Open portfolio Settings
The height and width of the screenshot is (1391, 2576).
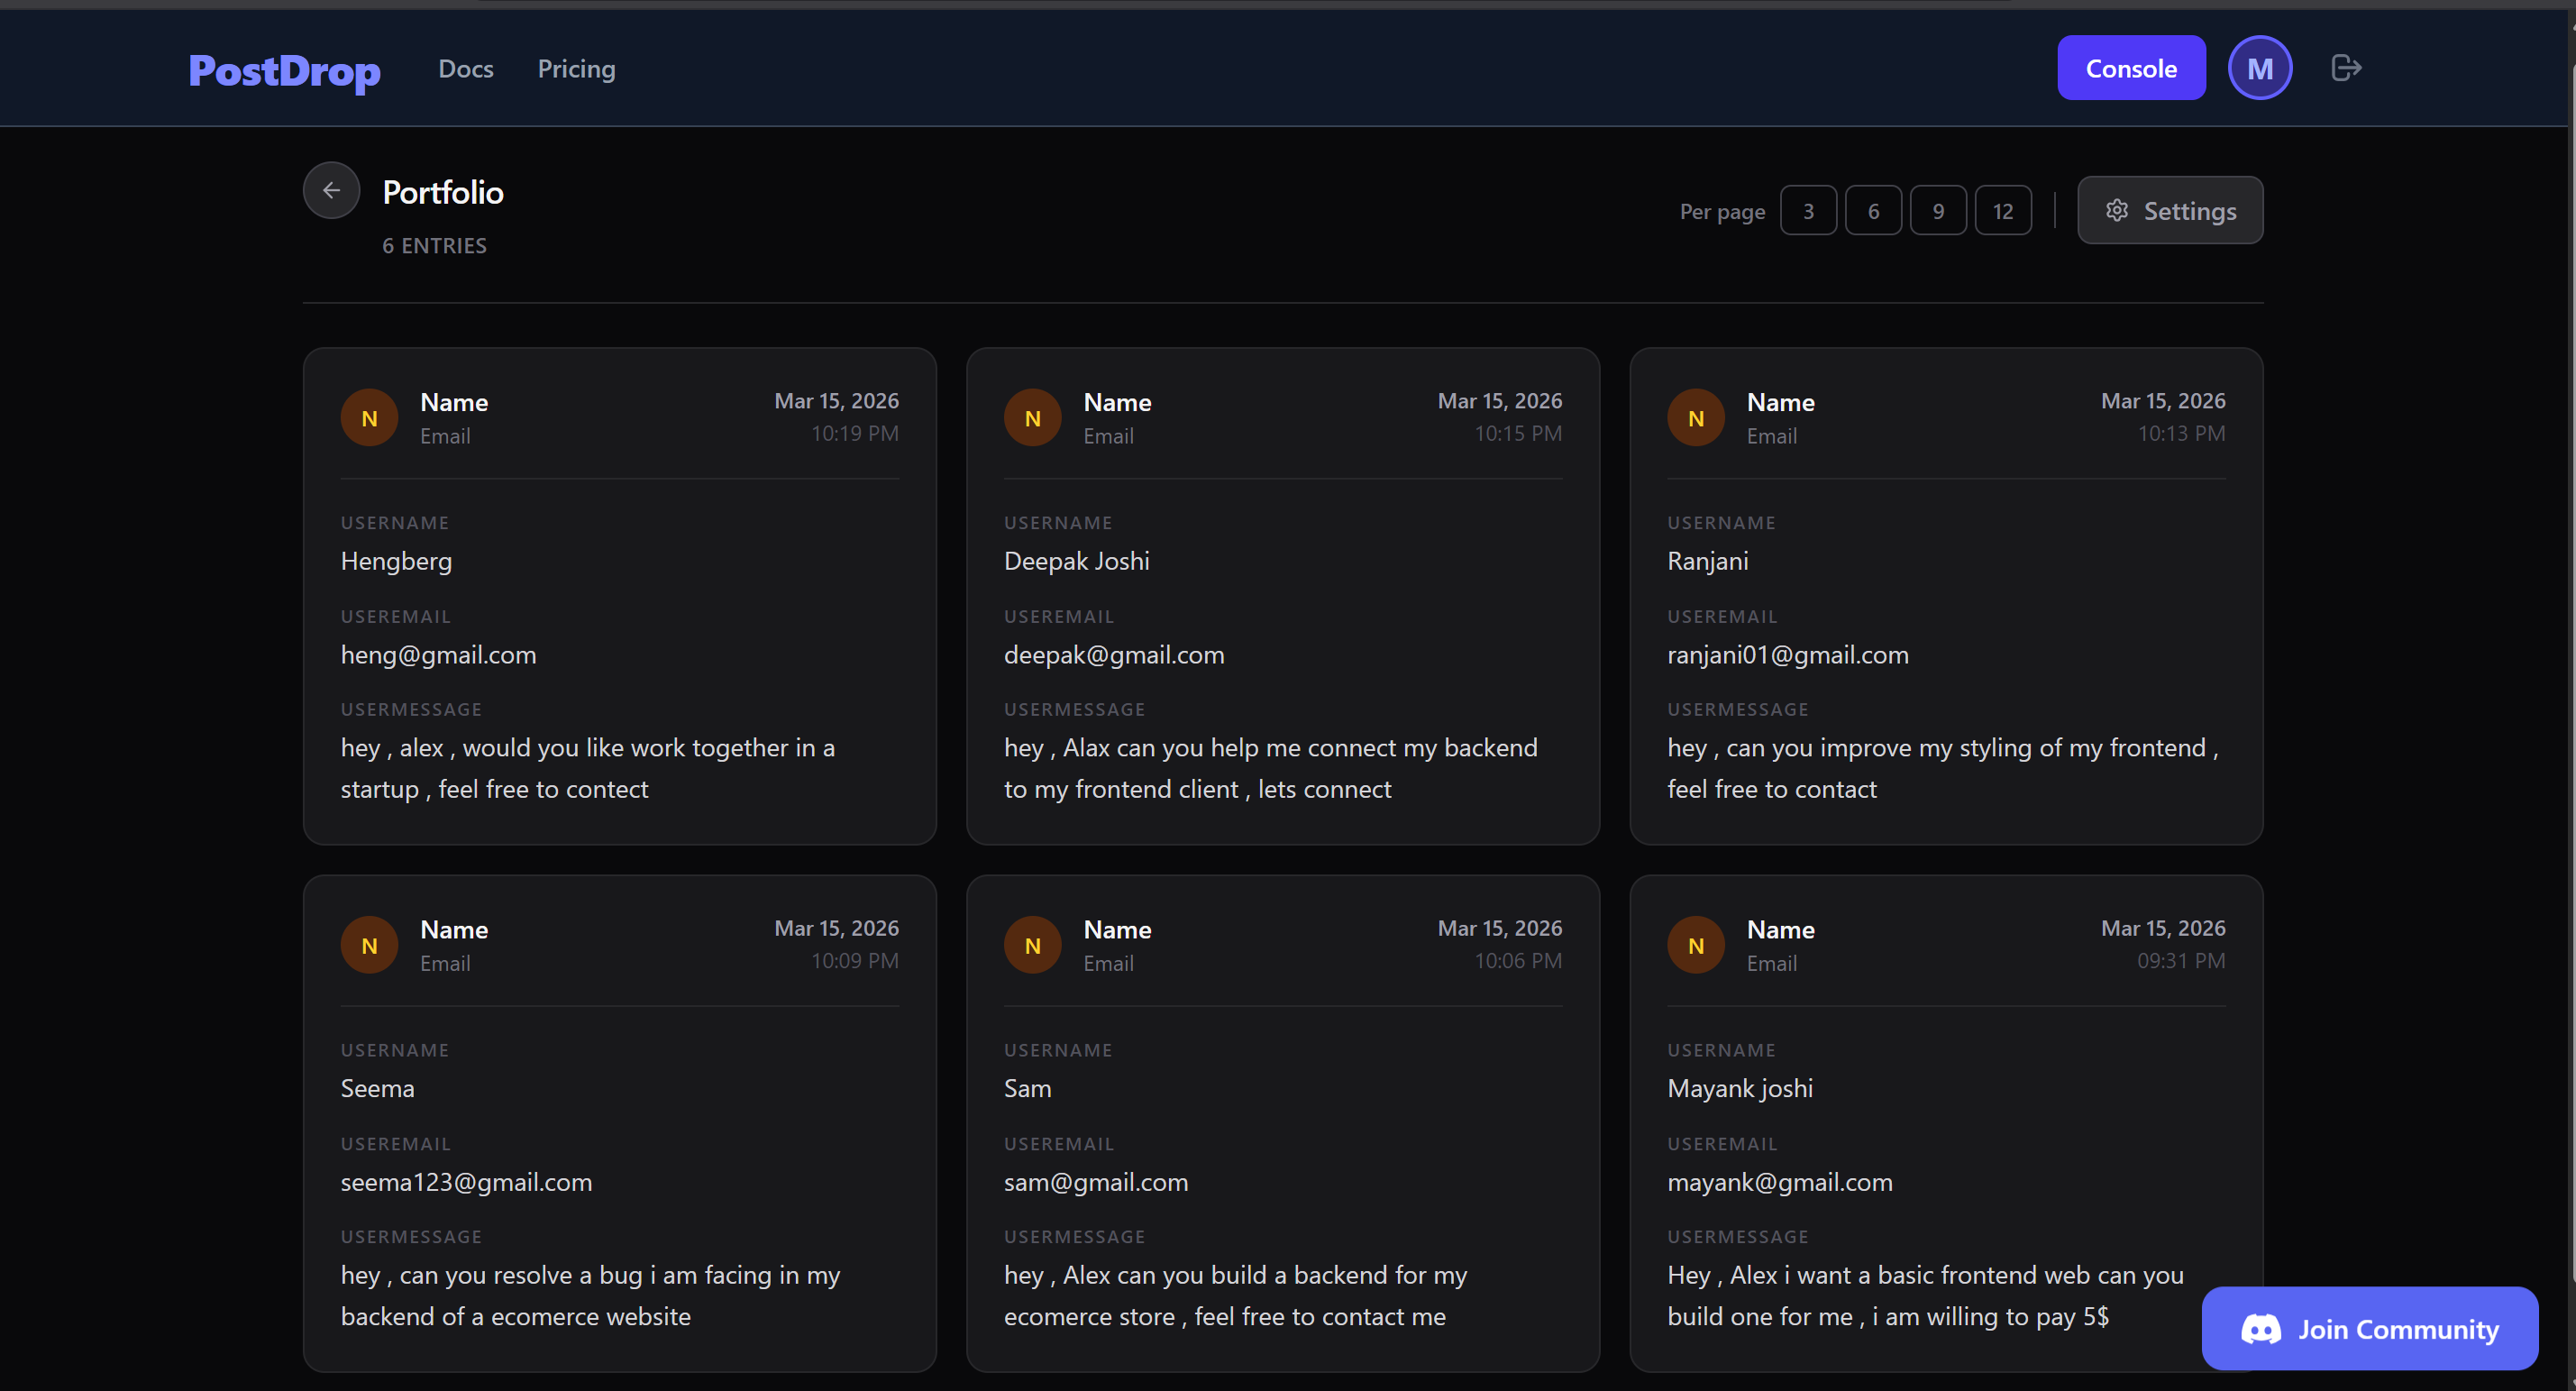pyautogui.click(x=2170, y=210)
